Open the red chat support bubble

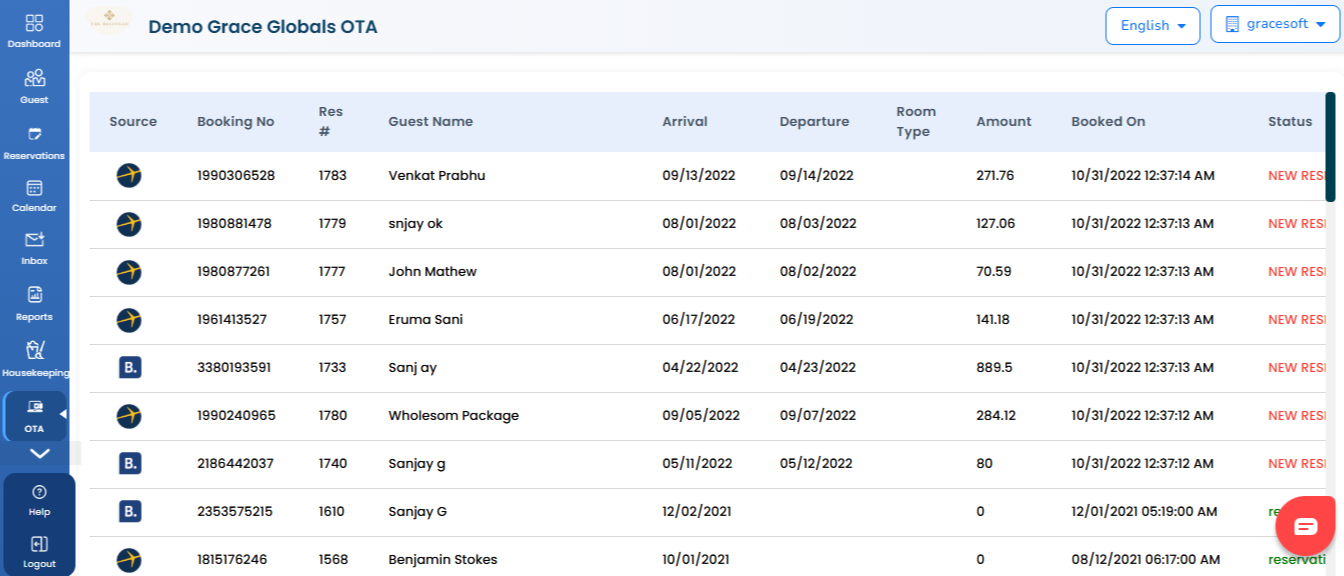coord(1306,526)
